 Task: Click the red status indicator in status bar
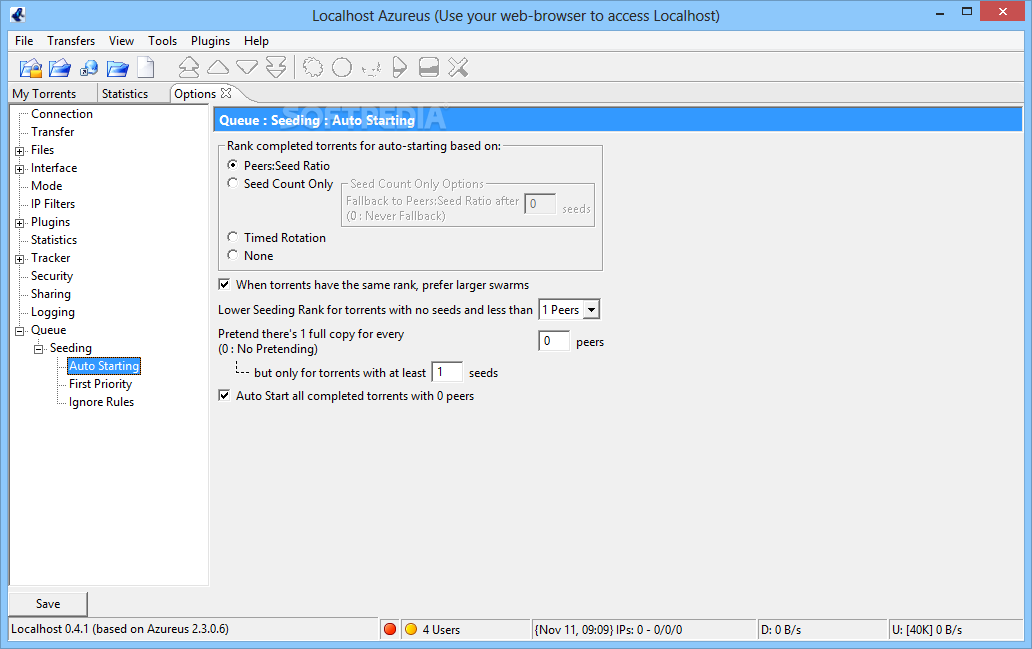[x=390, y=629]
